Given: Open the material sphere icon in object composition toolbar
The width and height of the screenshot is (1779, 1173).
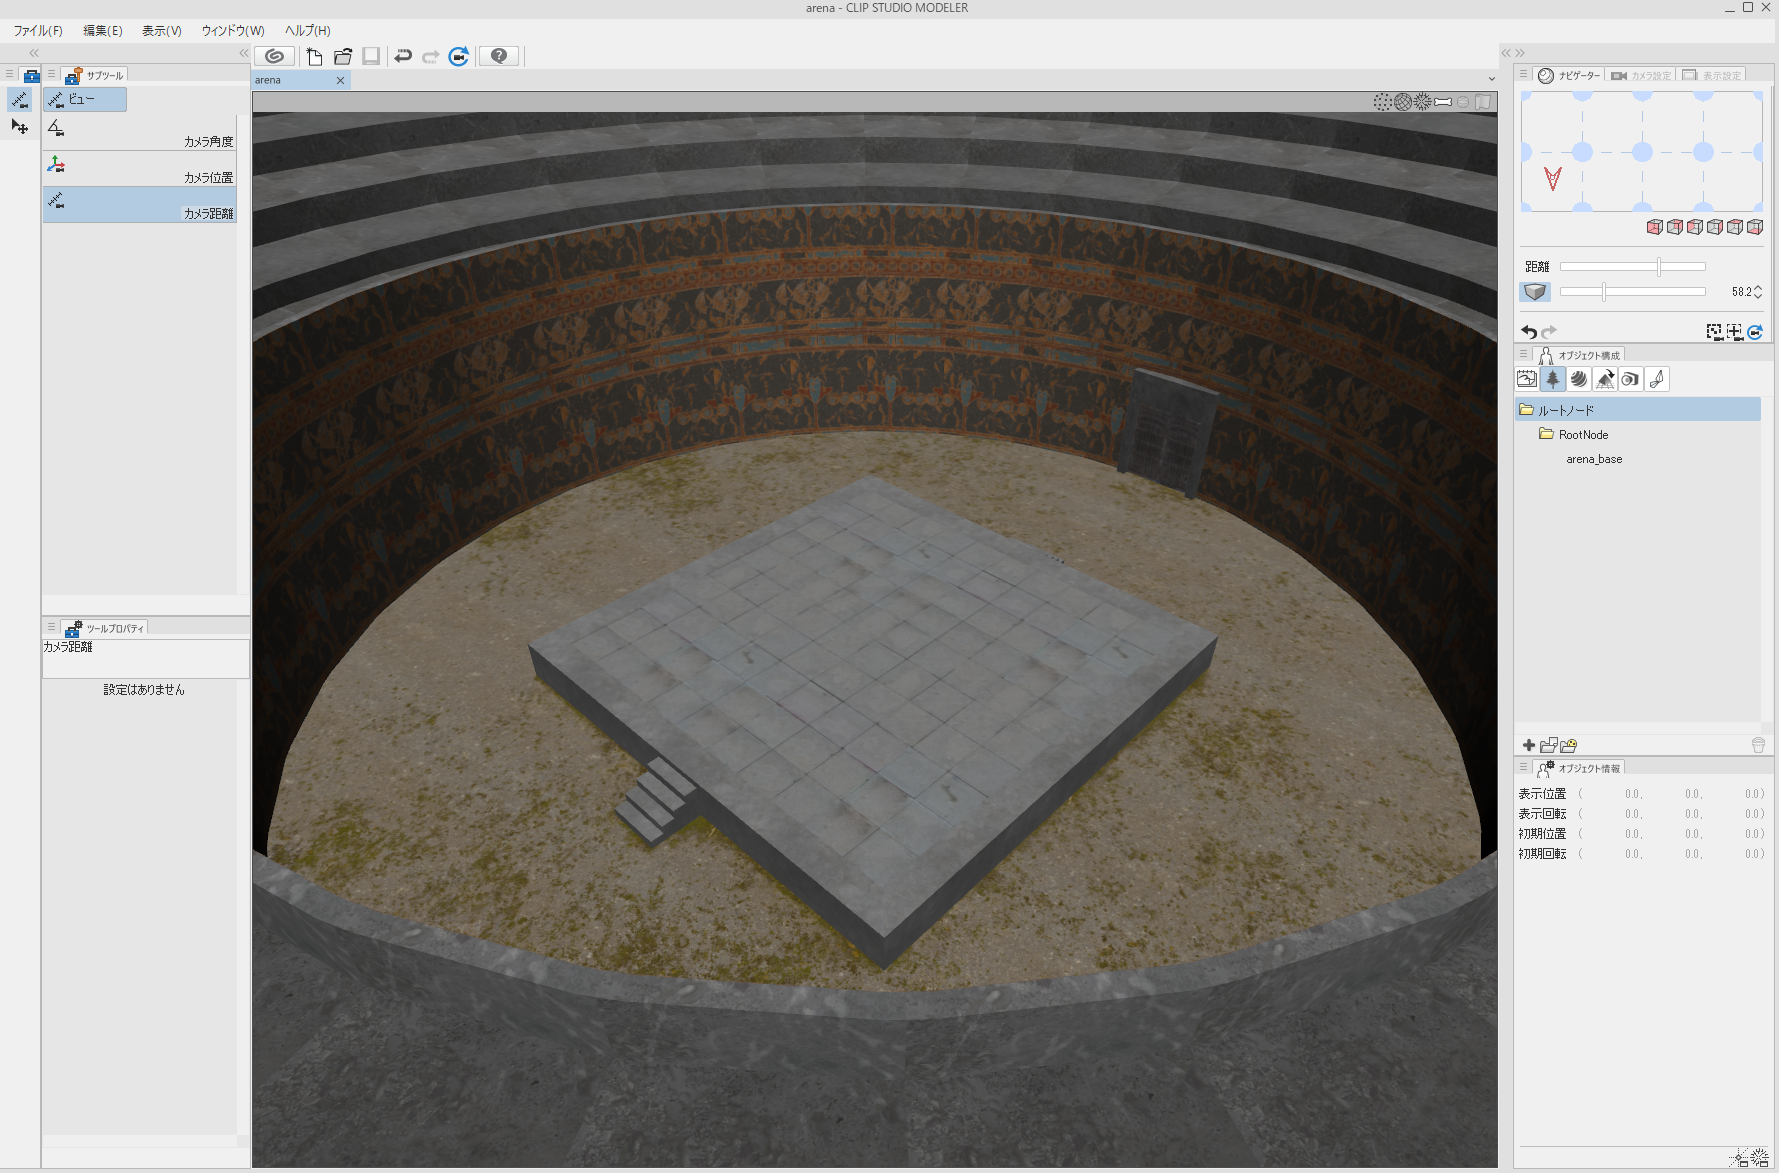Looking at the screenshot, I should pos(1580,379).
